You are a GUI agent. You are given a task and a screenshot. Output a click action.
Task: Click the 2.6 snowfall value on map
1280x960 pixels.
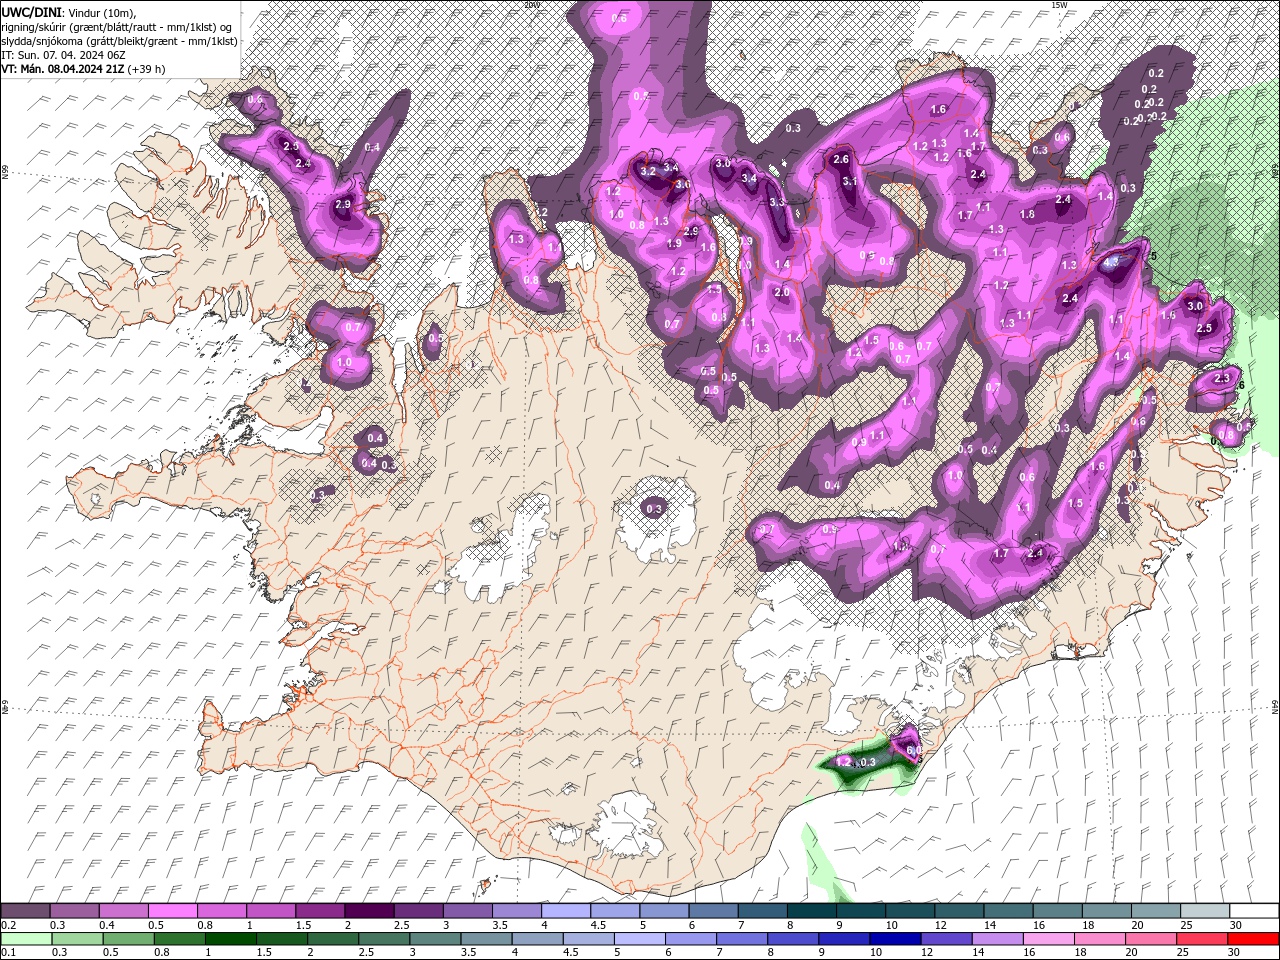click(841, 160)
